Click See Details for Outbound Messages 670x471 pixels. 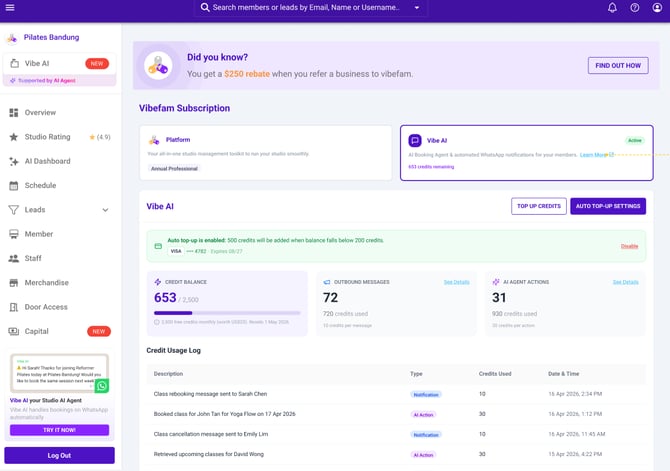pos(456,282)
